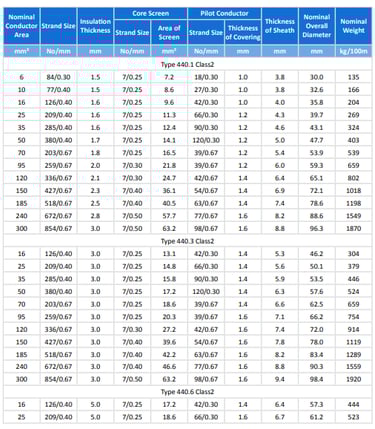Select the nominal weight value 1018

[353, 191]
